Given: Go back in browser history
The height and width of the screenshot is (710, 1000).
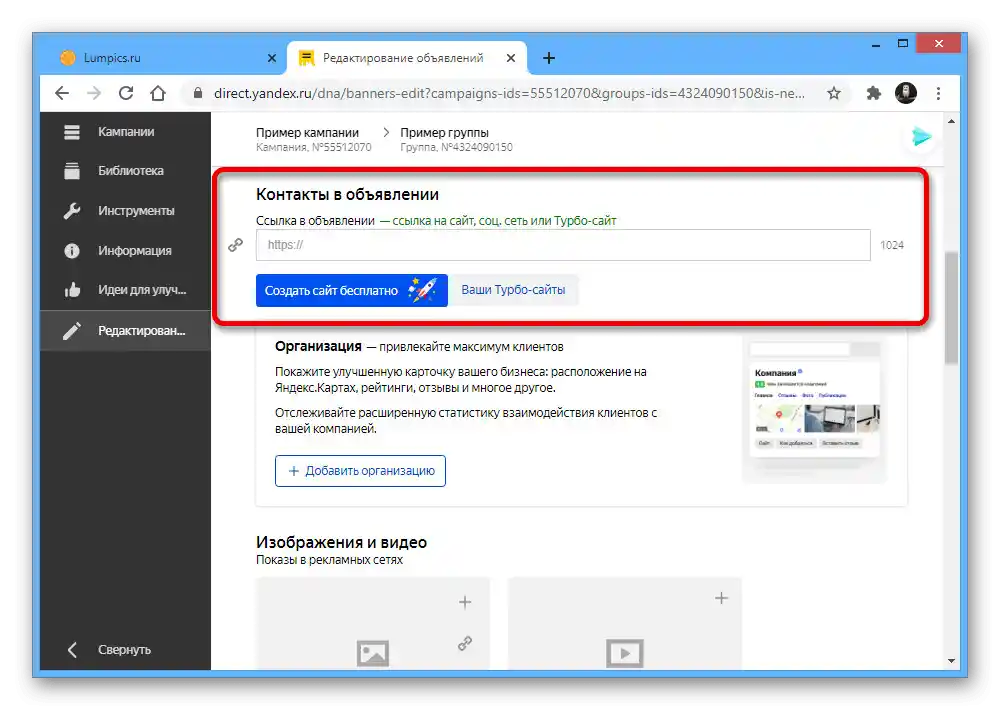Looking at the screenshot, I should (62, 93).
